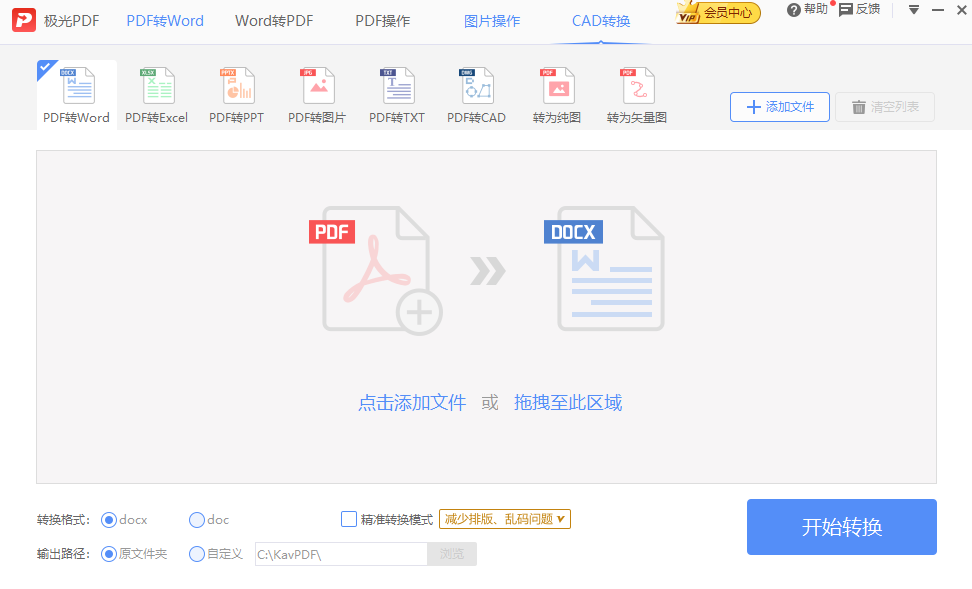The image size is (972, 589).
Task: Choose 自定义 custom output path
Action: pos(196,553)
